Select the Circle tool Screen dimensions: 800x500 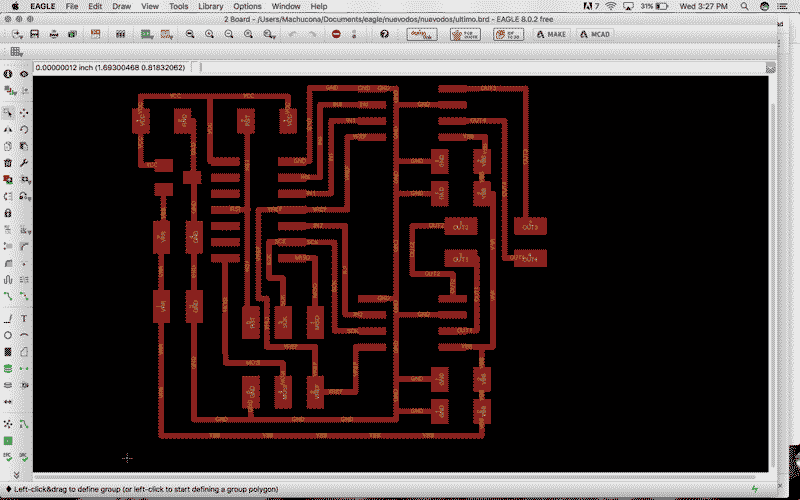[x=8, y=335]
